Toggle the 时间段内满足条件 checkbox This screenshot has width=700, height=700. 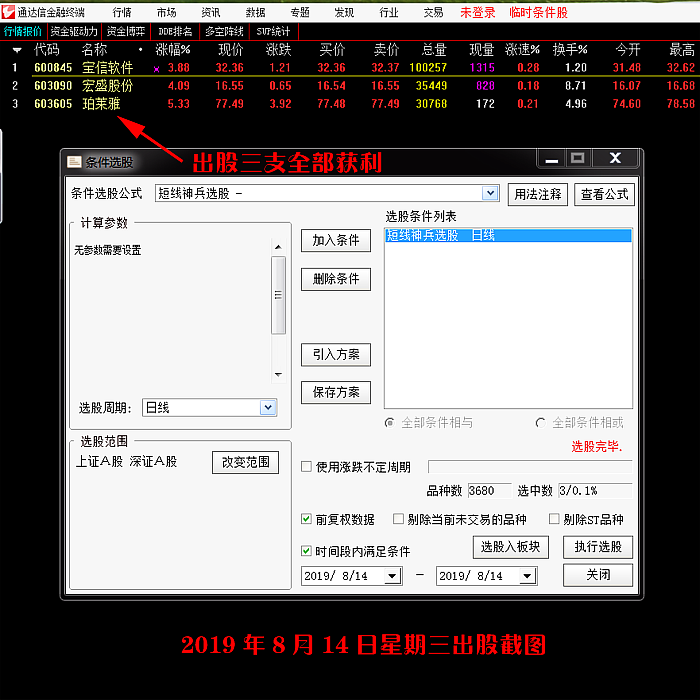[x=306, y=551]
